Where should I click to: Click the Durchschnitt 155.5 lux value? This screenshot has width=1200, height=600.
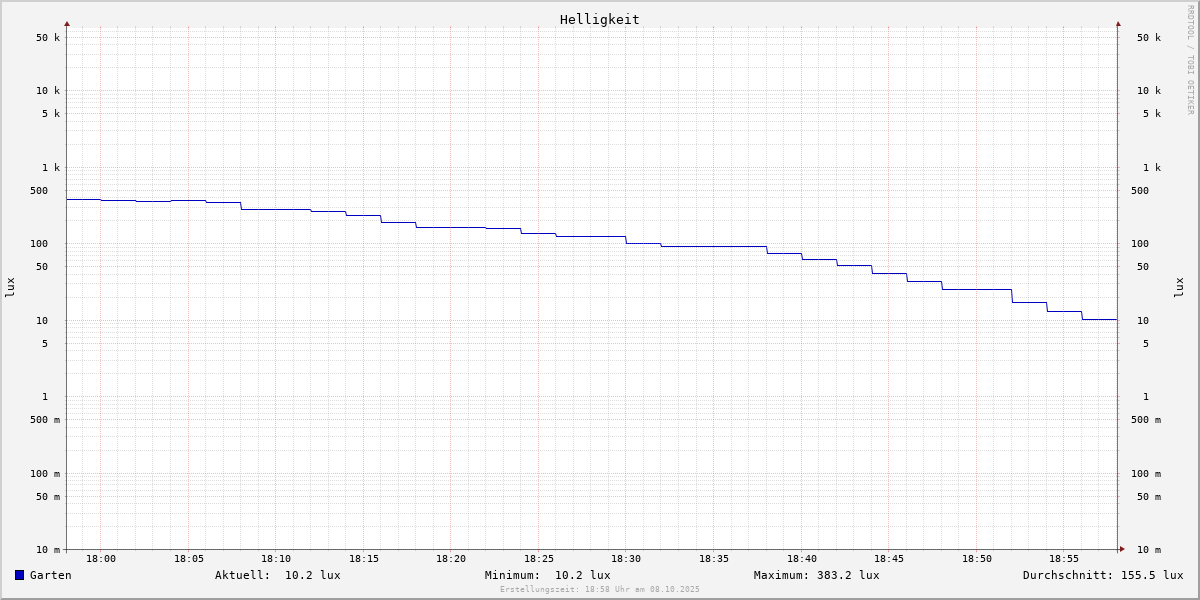[x=1102, y=575]
